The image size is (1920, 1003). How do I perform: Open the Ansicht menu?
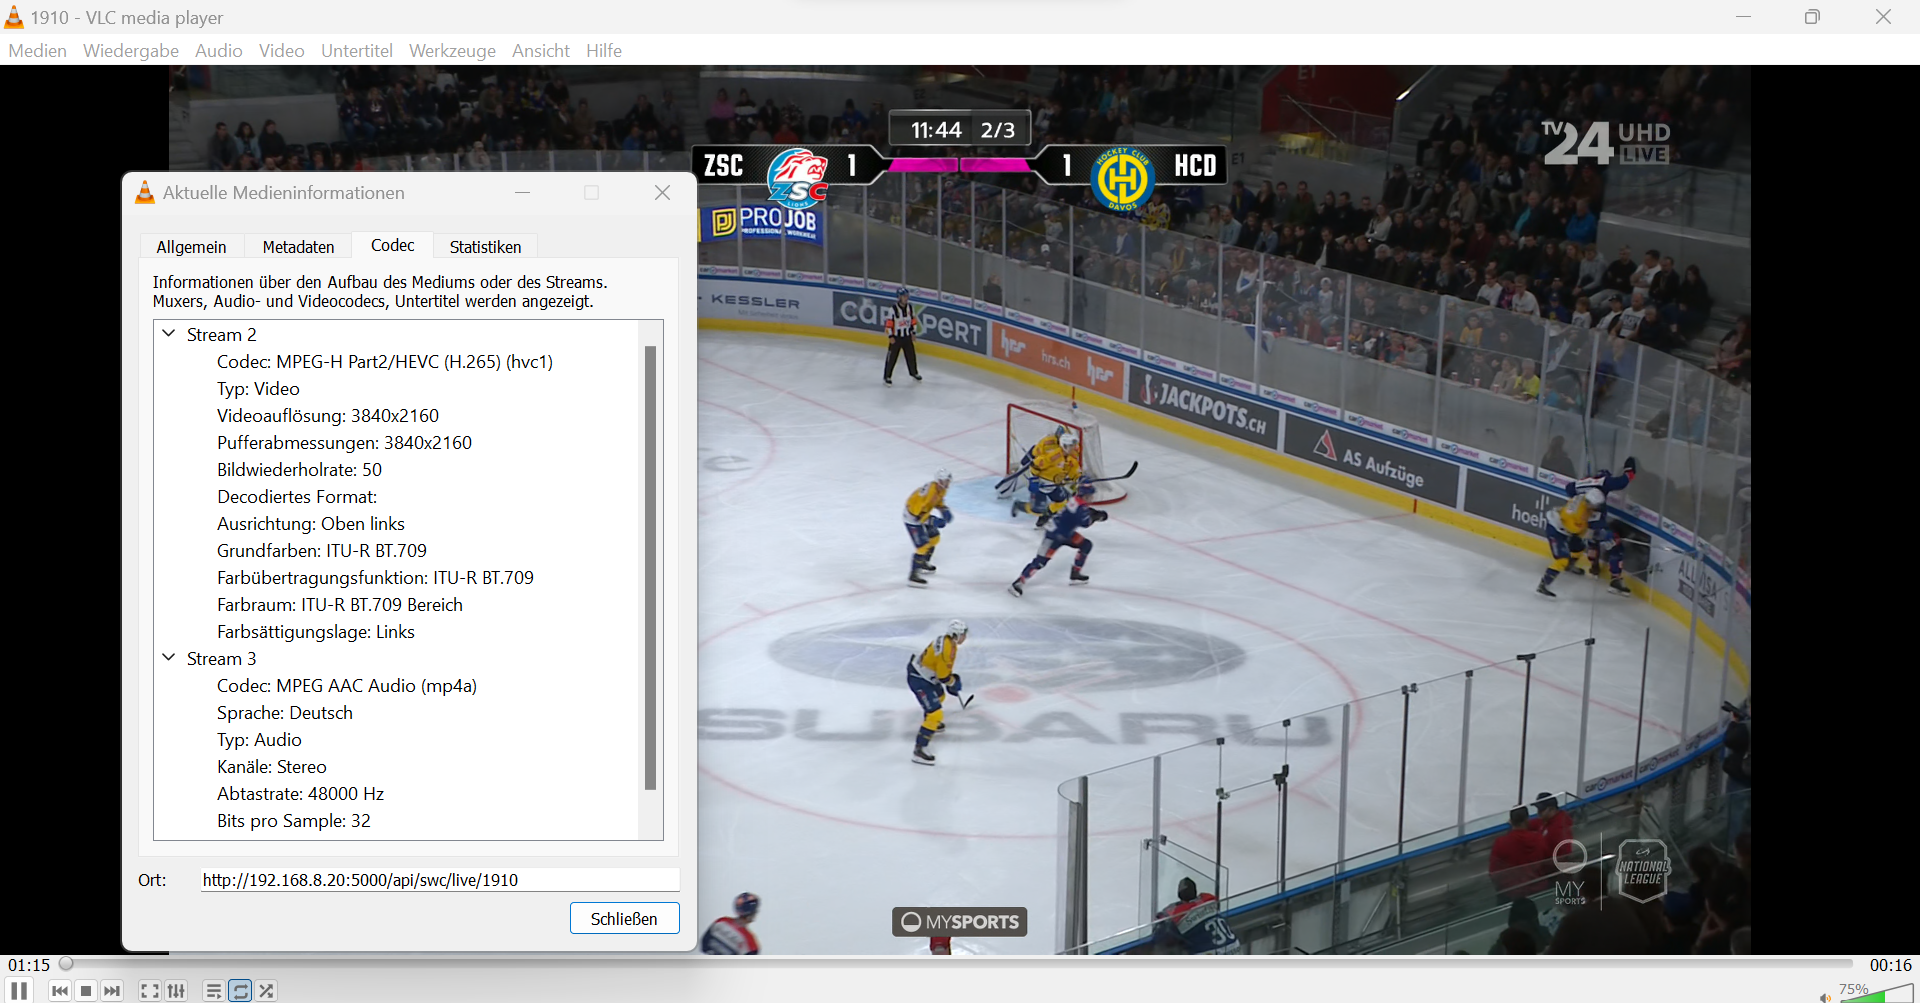[541, 50]
